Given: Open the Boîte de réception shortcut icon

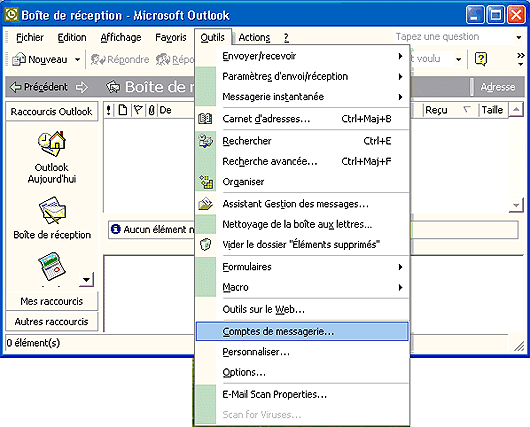Looking at the screenshot, I should 52,210.
